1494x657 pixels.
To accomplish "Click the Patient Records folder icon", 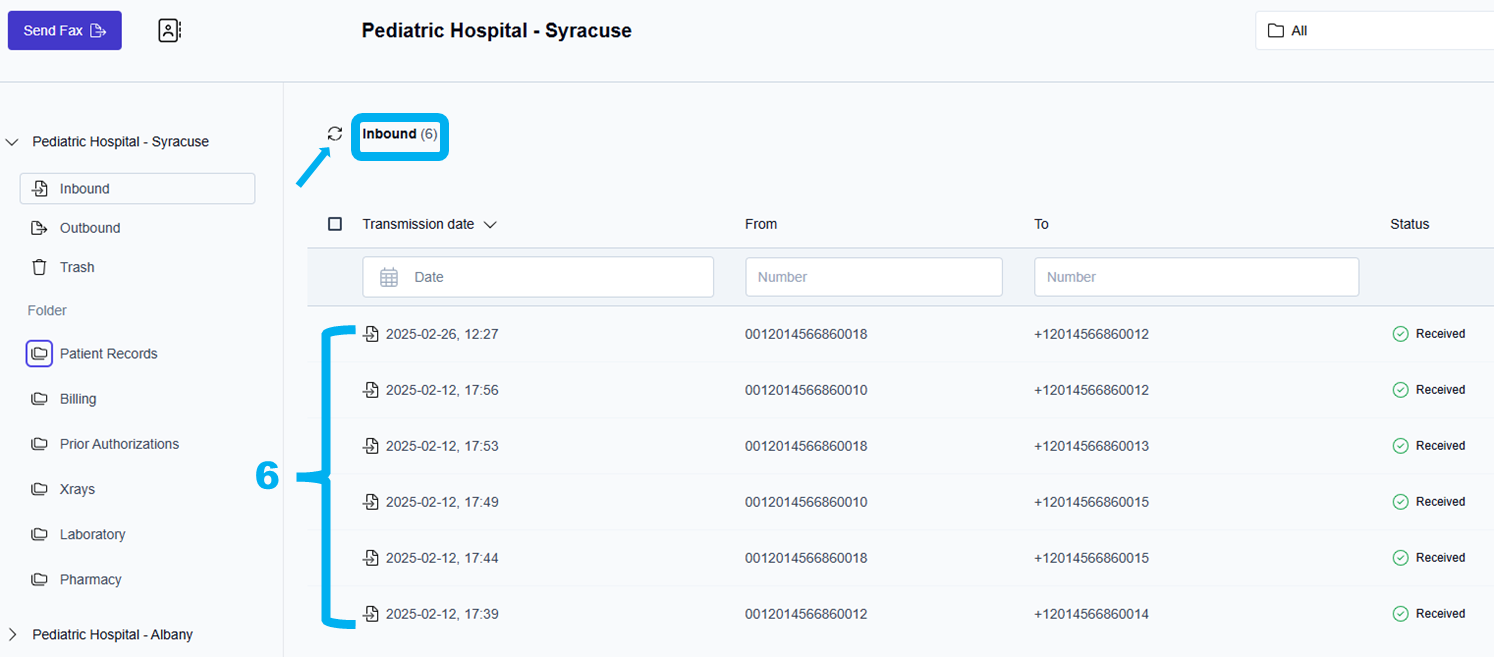I will [x=39, y=353].
